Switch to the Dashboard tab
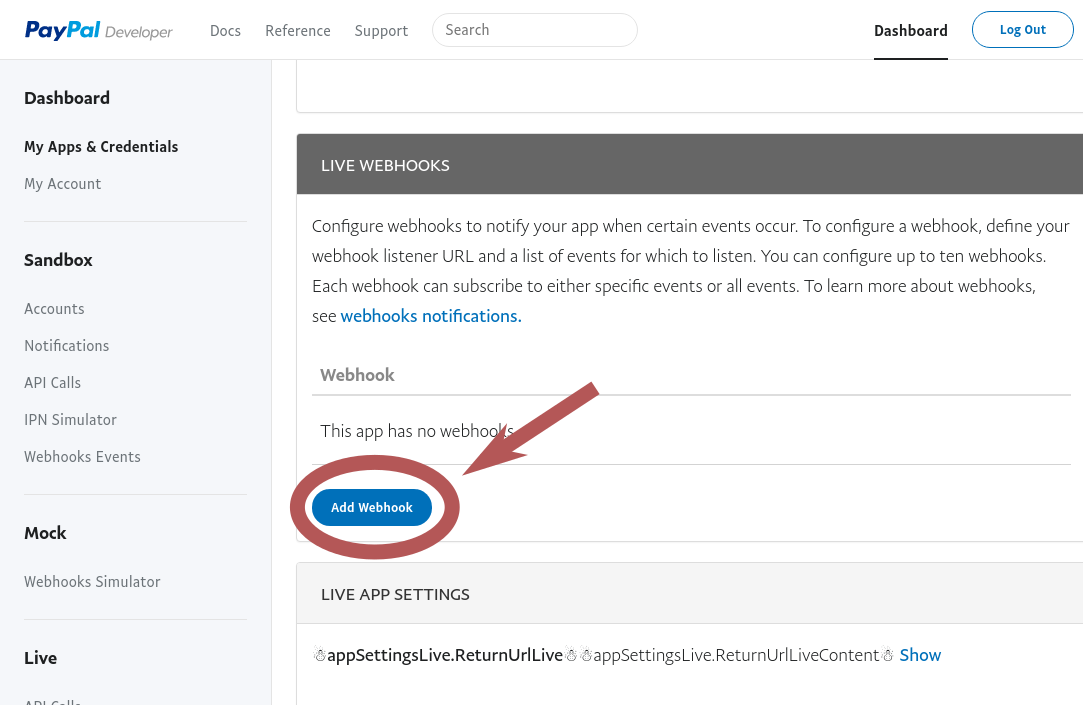The height and width of the screenshot is (705, 1083). click(910, 31)
